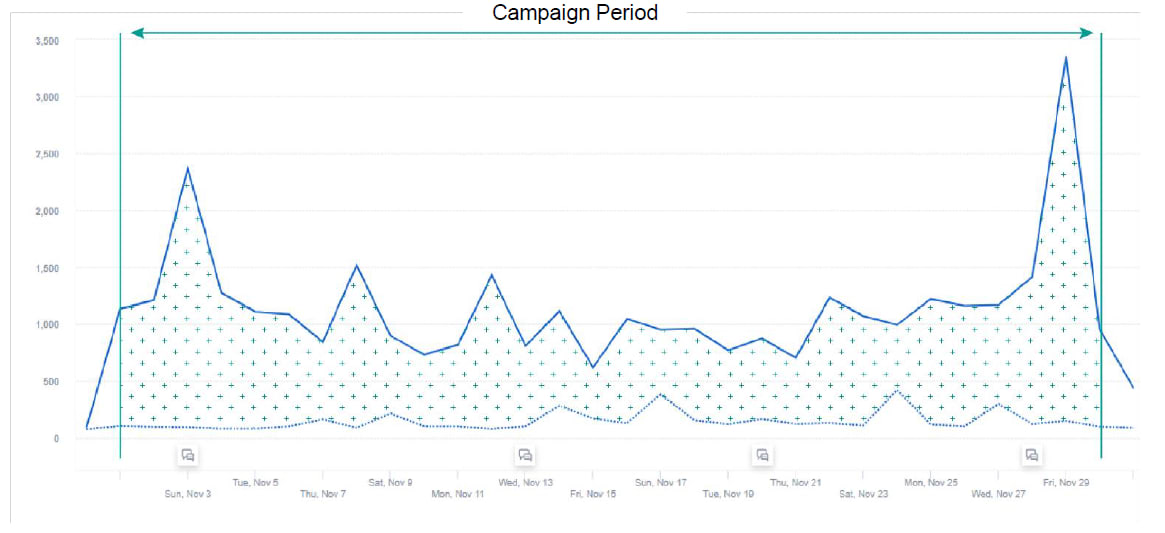1165x533 pixels.
Task: Click the Sun, Nov 17 date label
Action: point(661,482)
